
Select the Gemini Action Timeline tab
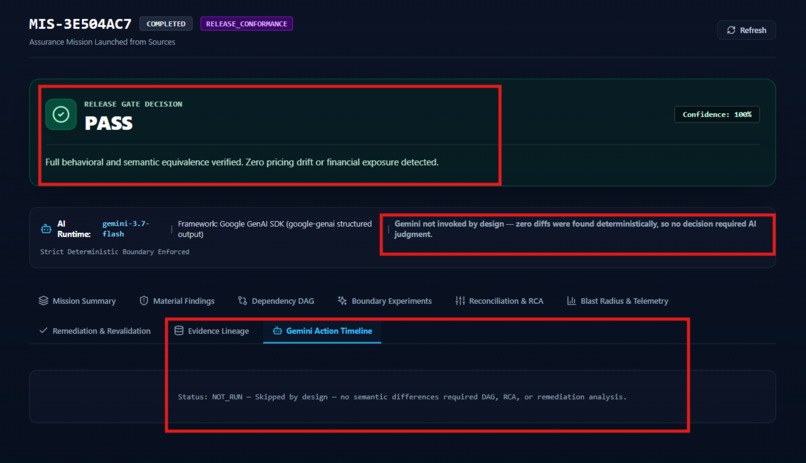(322, 331)
